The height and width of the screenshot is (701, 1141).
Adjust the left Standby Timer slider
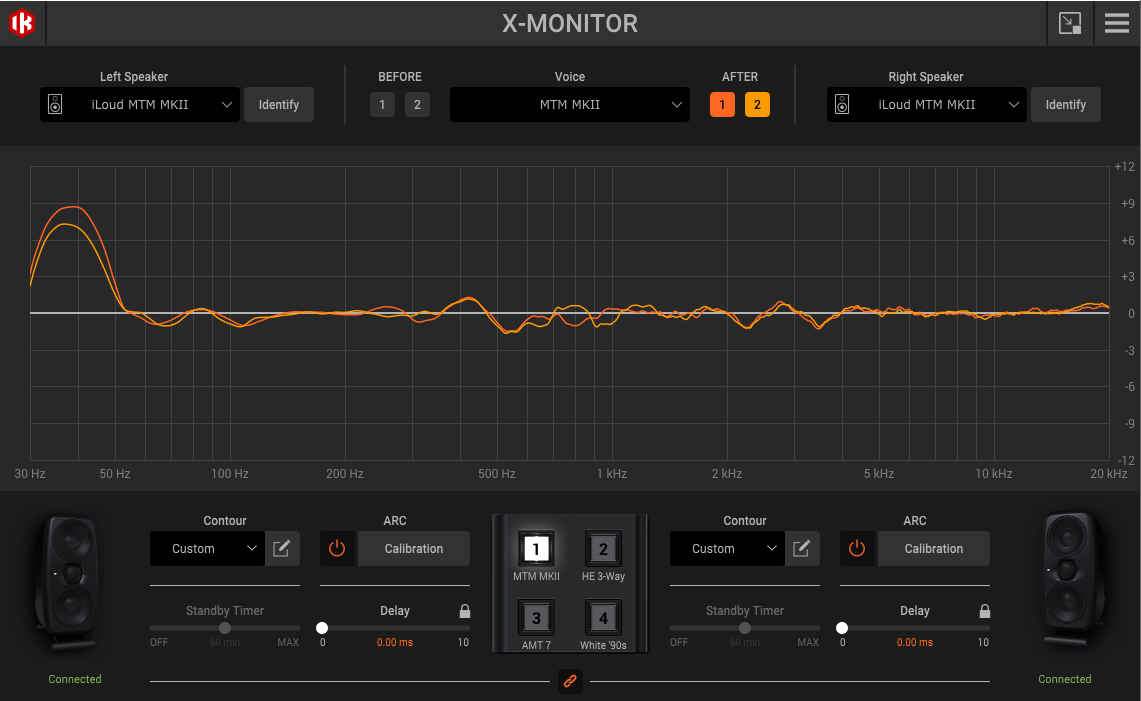point(225,627)
